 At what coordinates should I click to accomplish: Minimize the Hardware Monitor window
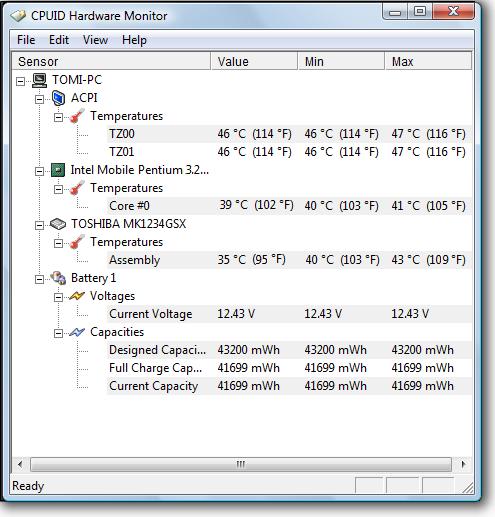[395, 13]
